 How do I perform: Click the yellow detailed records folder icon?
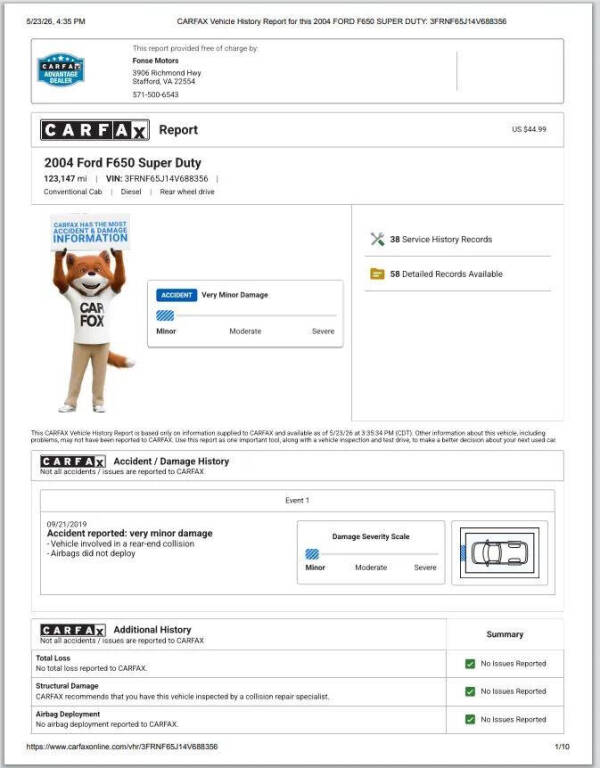[x=377, y=274]
